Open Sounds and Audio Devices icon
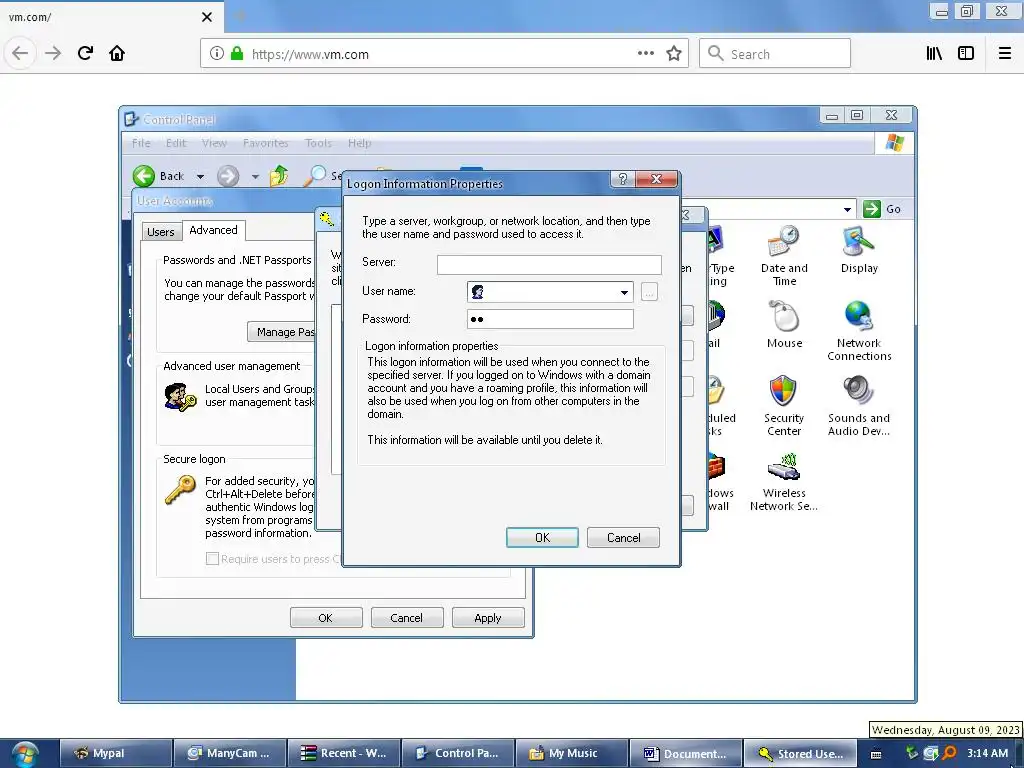 (x=859, y=406)
